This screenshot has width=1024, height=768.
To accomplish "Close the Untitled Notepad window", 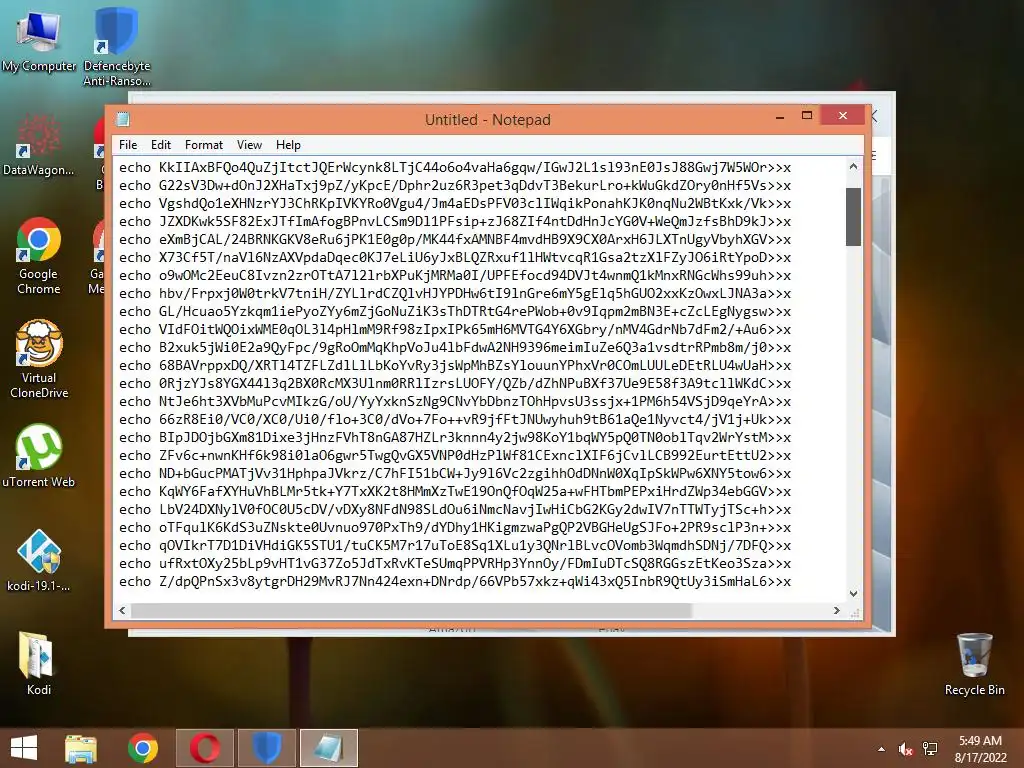I will (842, 116).
